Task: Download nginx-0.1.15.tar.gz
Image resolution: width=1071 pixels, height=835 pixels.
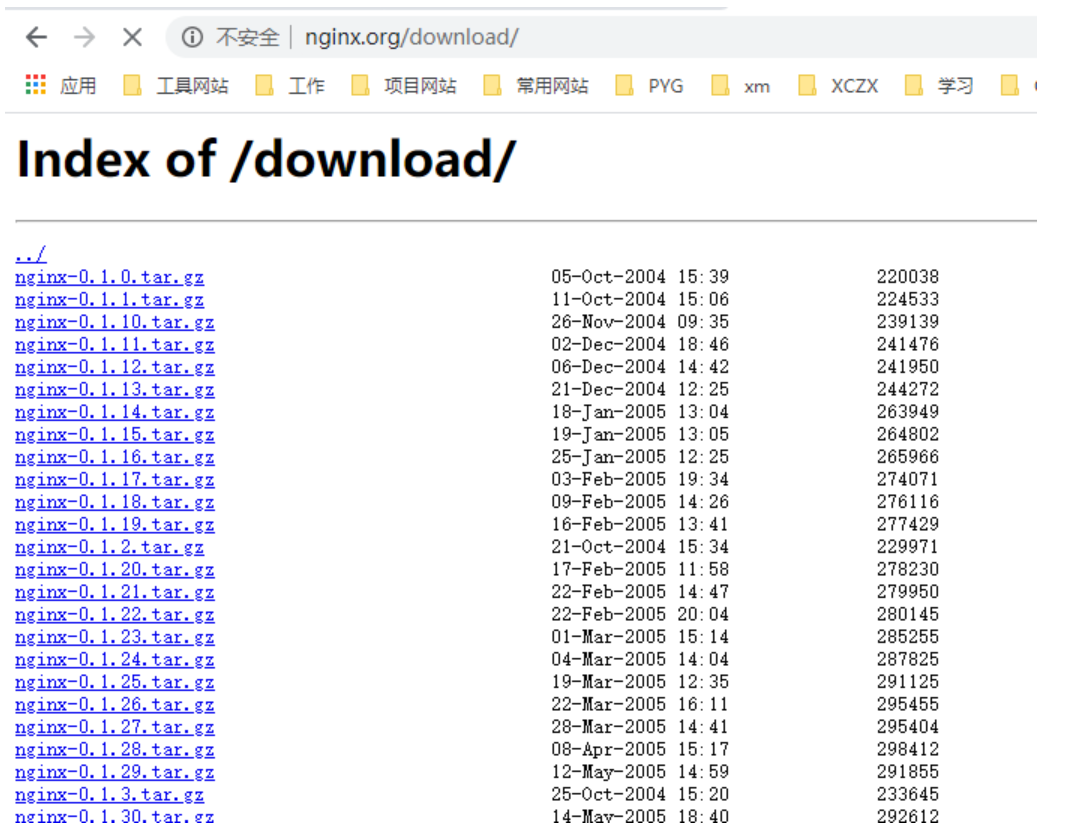Action: click(114, 434)
